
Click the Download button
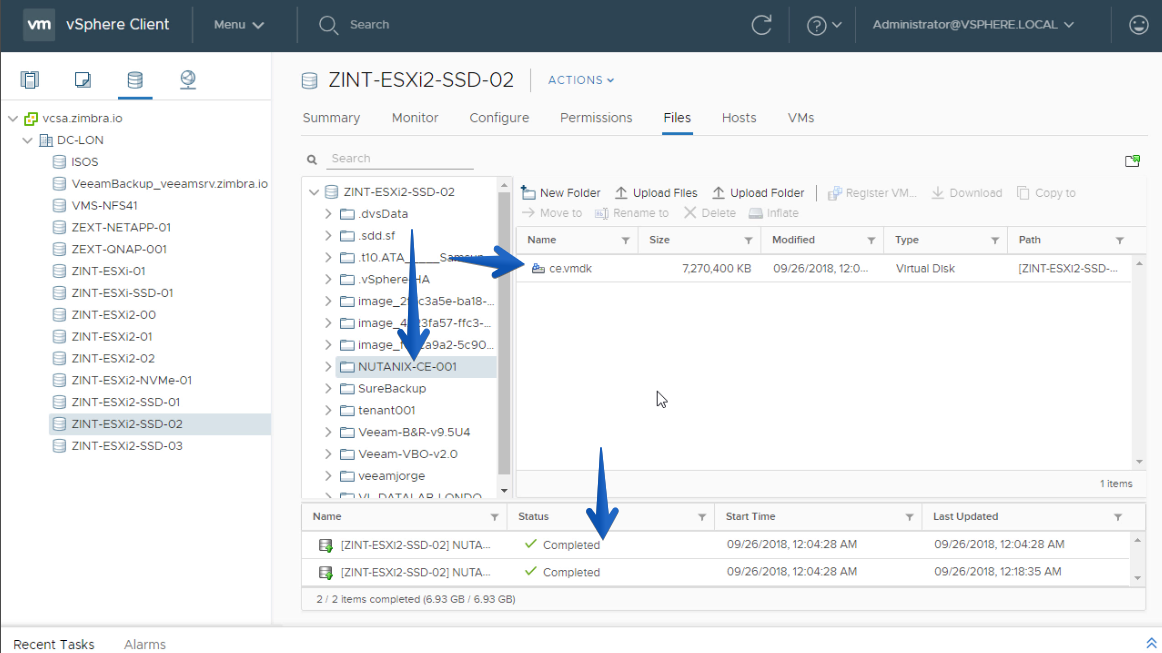(x=967, y=193)
